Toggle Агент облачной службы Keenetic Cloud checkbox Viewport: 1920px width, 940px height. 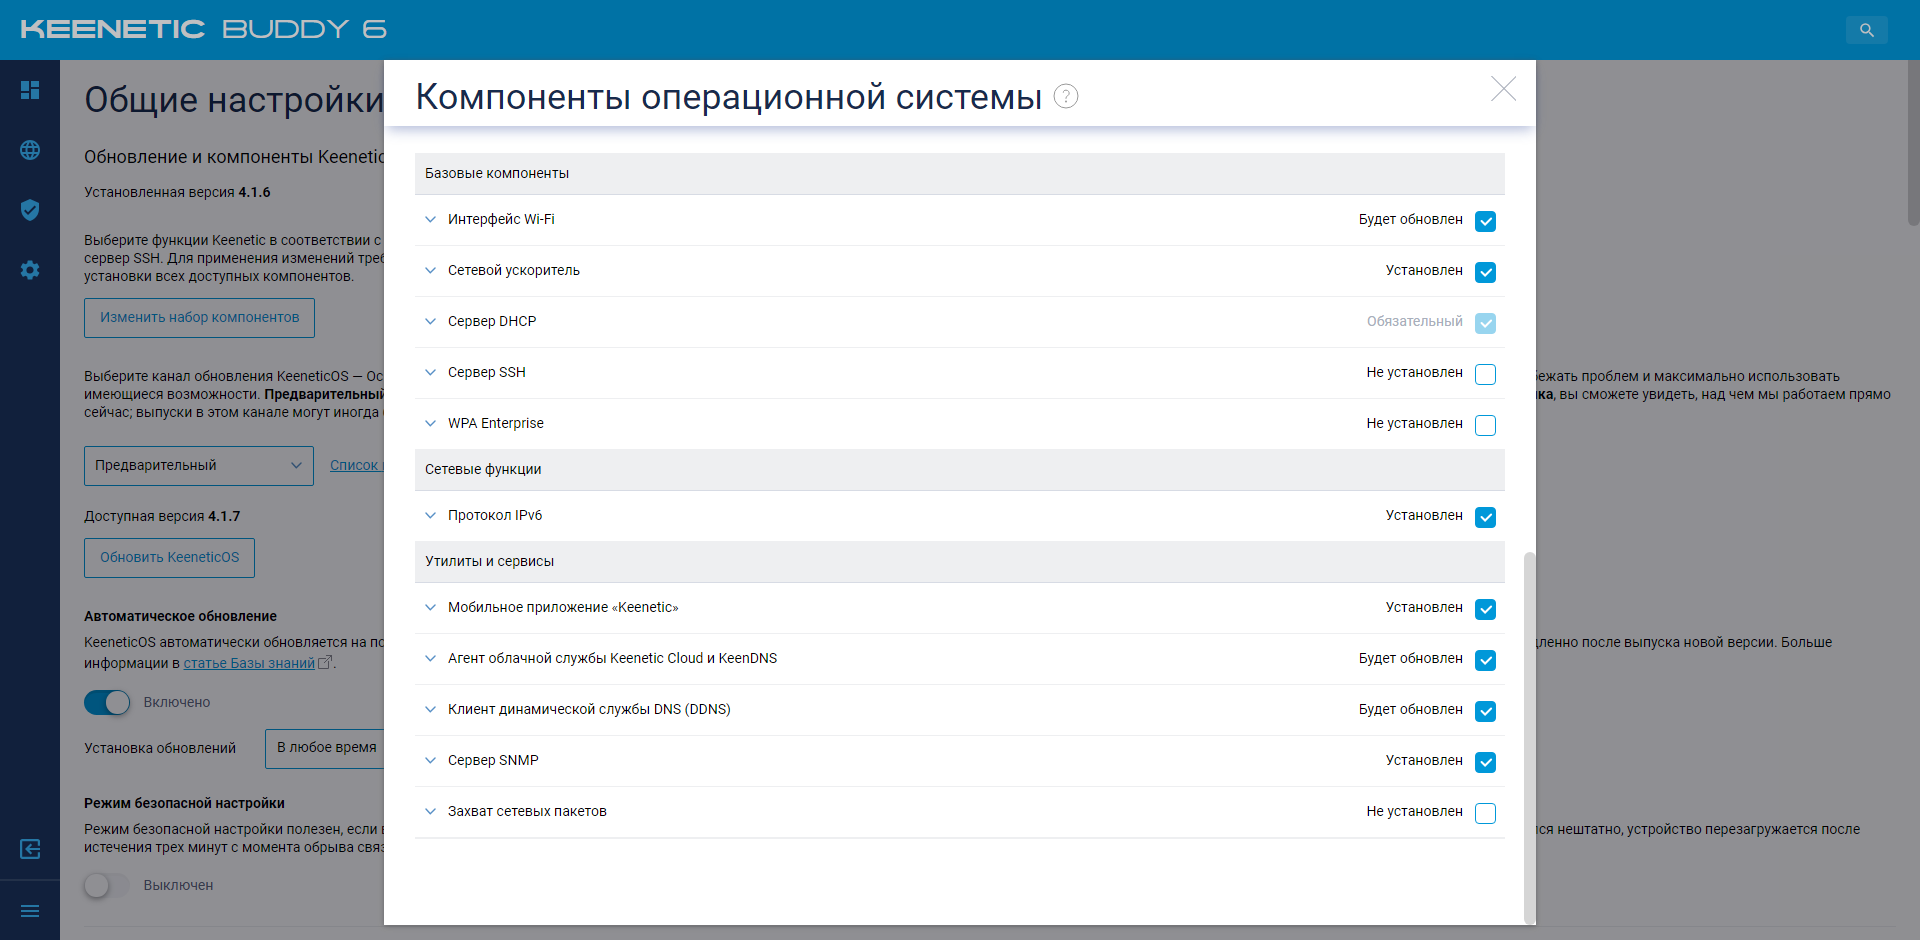pyautogui.click(x=1486, y=660)
